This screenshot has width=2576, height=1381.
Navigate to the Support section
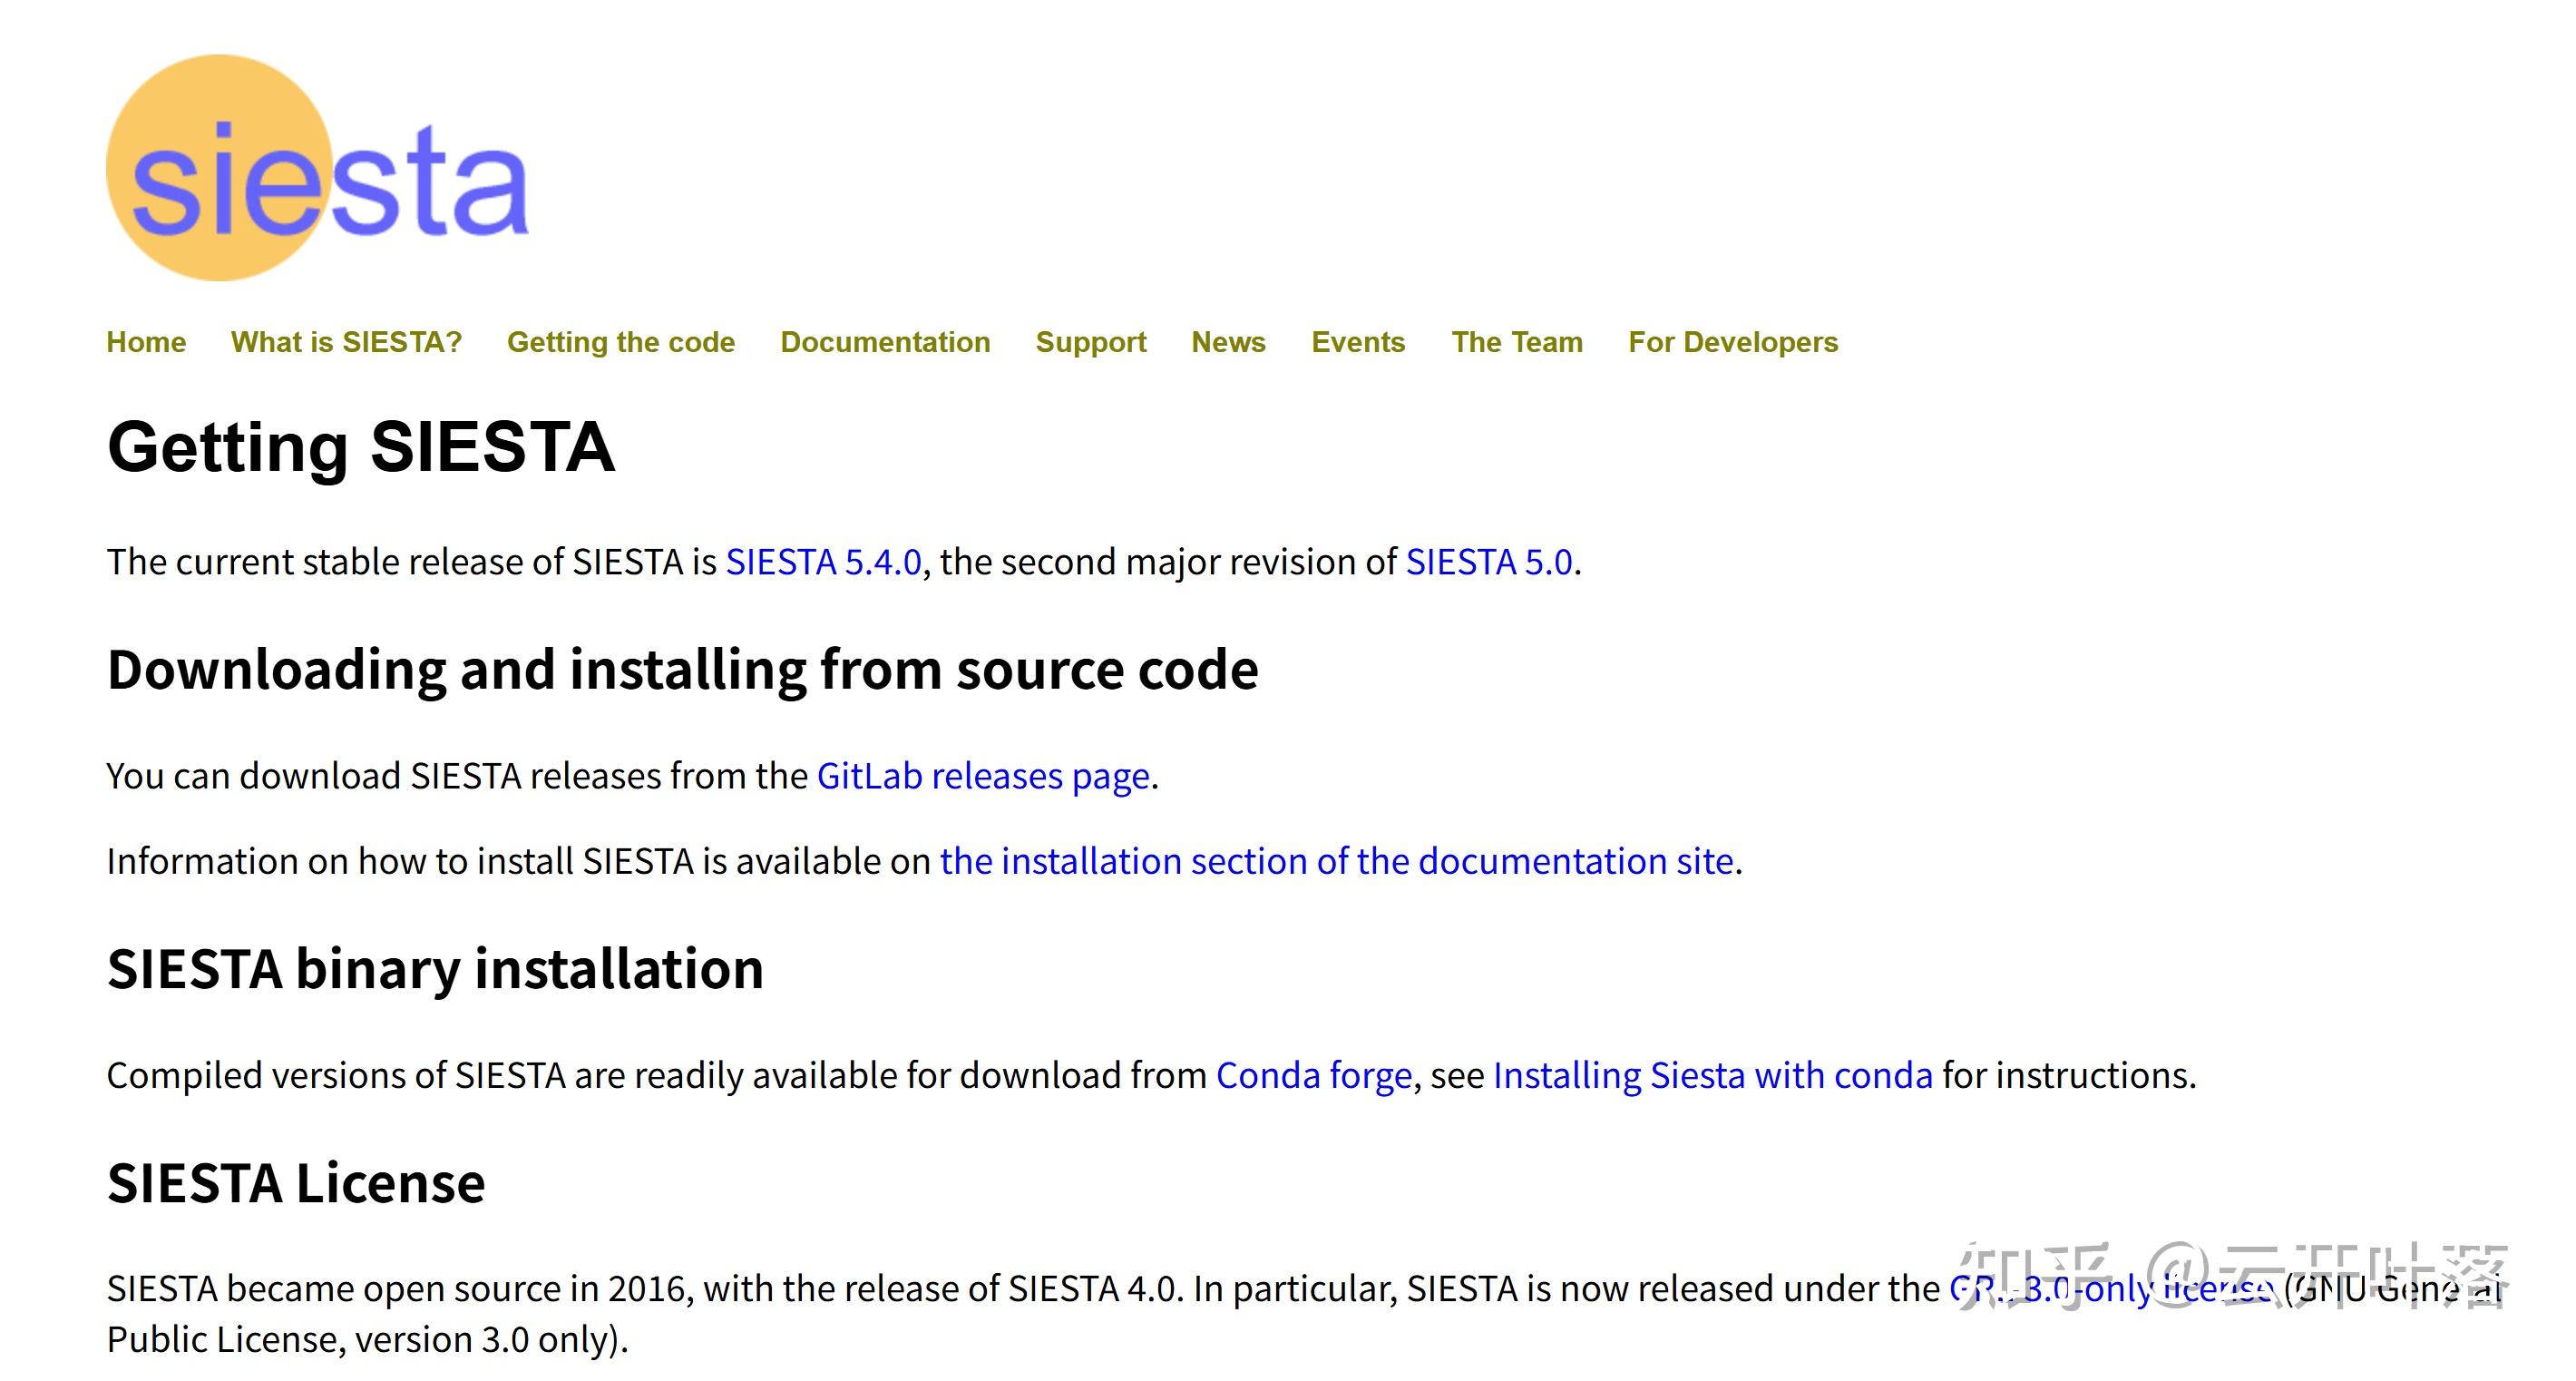point(1090,342)
